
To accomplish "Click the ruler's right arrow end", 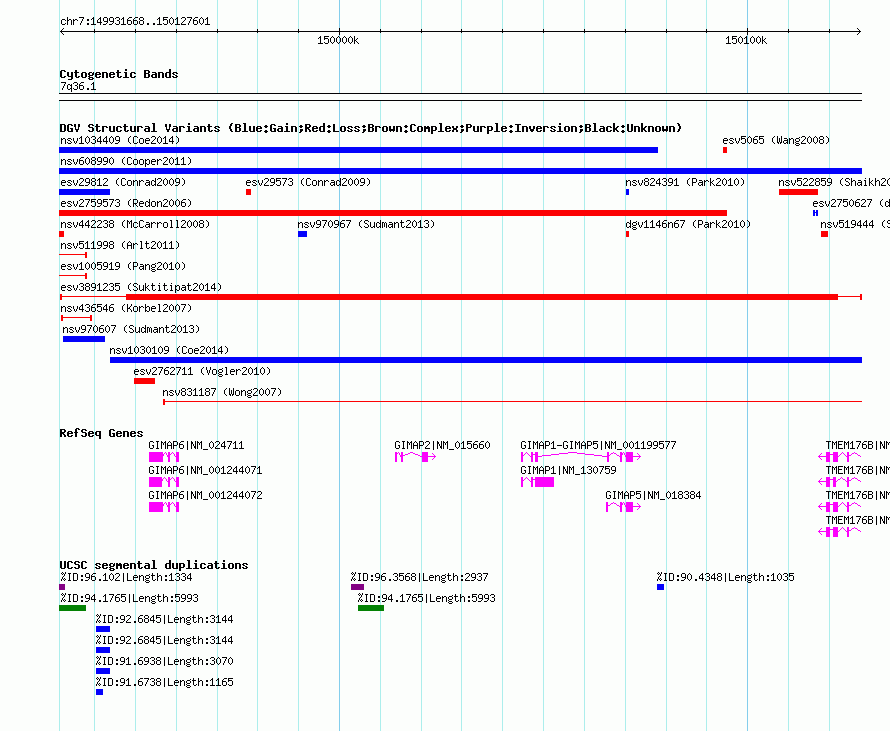I will pos(859,32).
